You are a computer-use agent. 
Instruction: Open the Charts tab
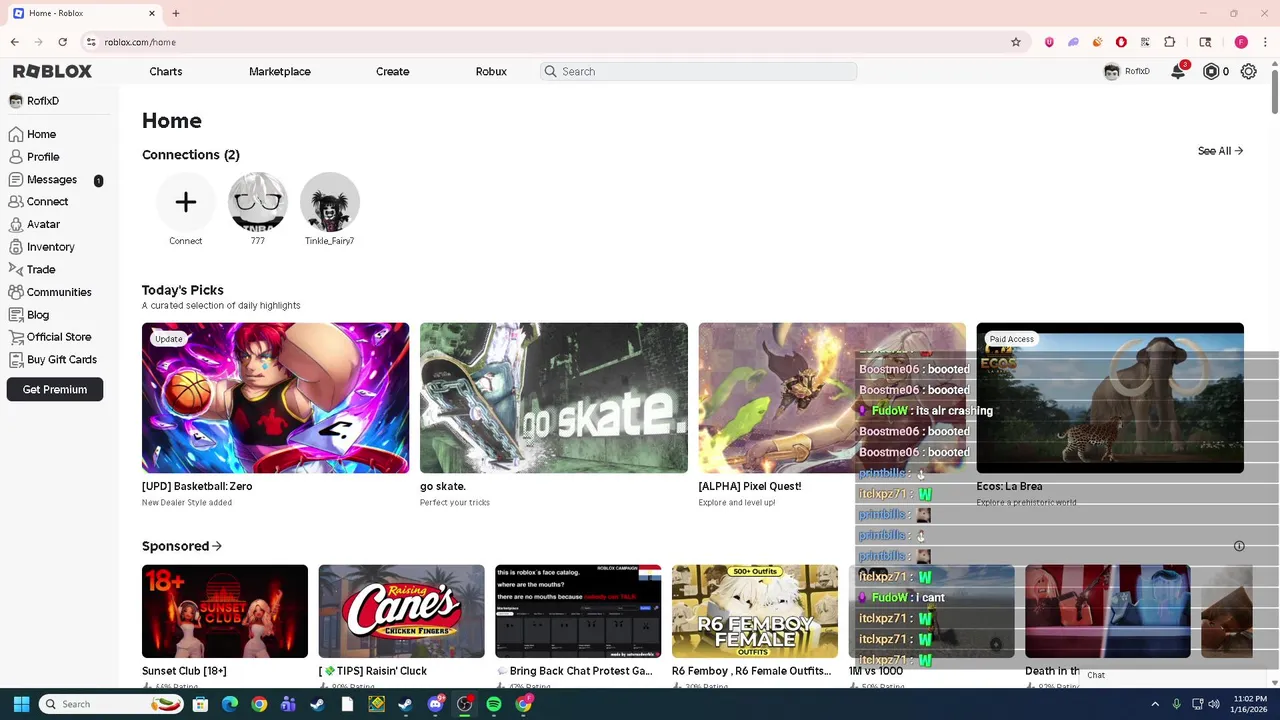(166, 71)
